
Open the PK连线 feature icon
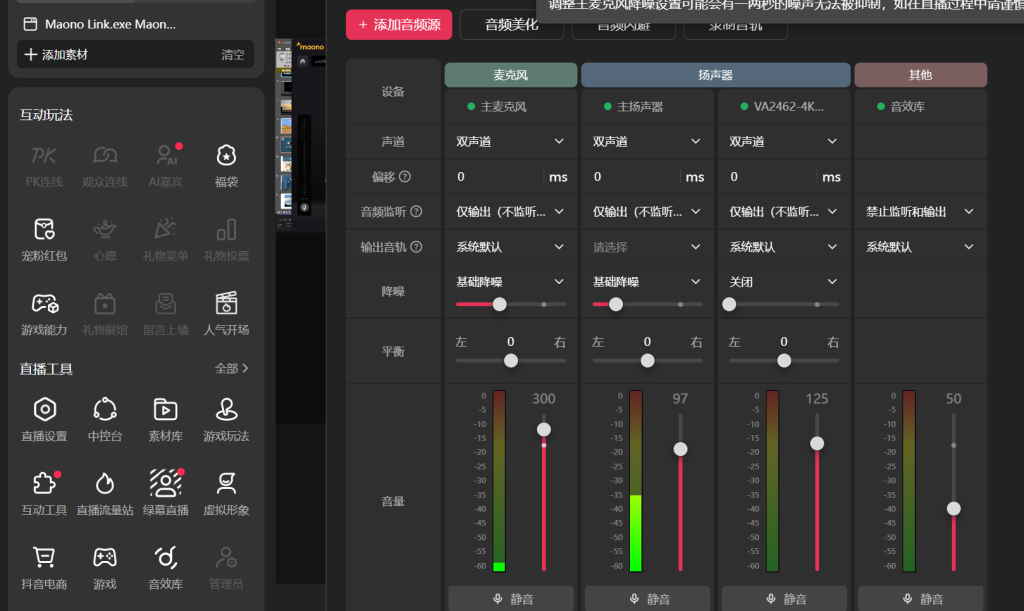coord(44,157)
